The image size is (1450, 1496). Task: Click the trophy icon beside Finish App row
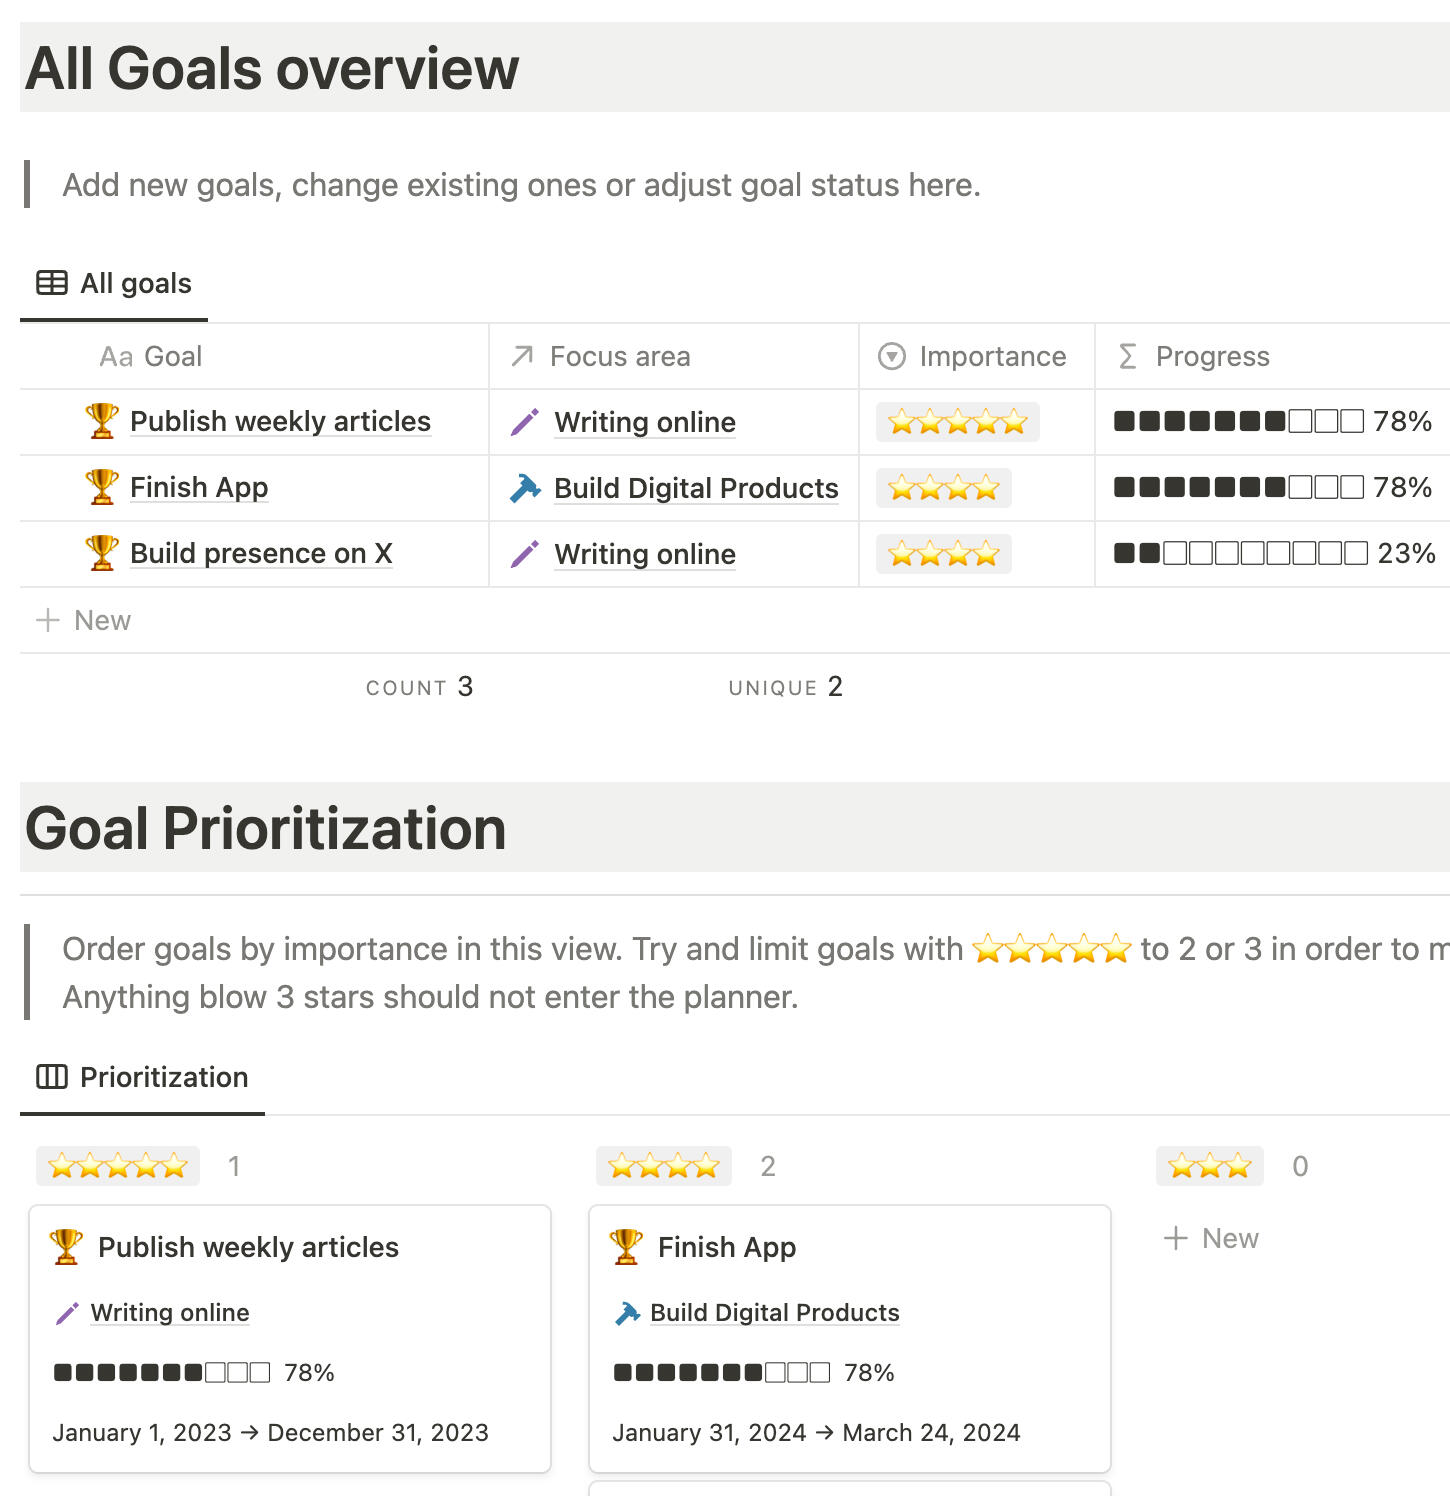coord(102,487)
